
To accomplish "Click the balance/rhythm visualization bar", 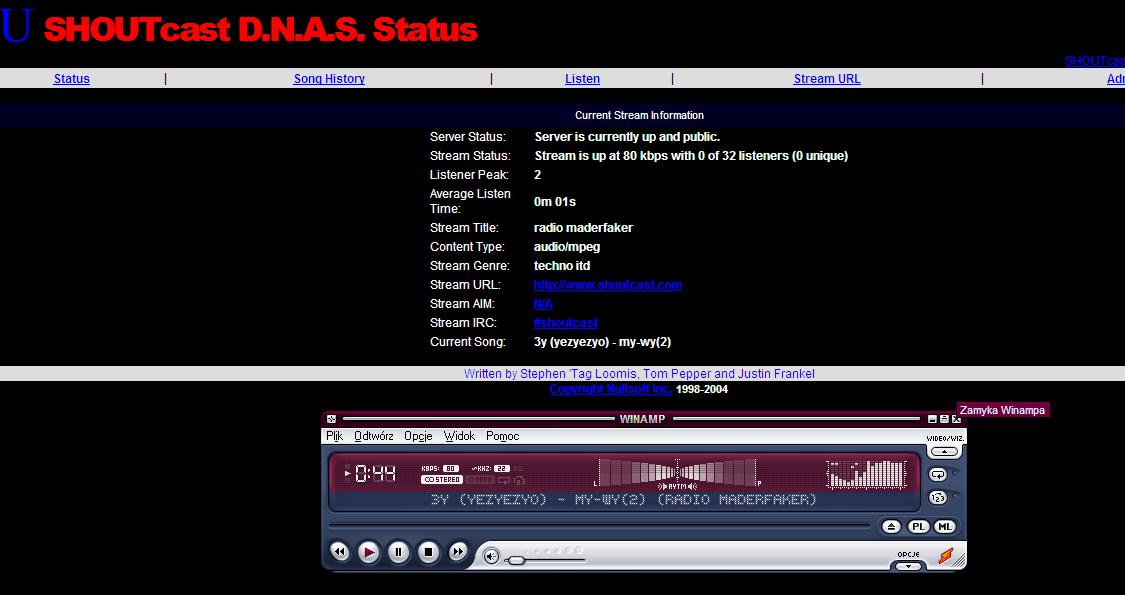I will pyautogui.click(x=678, y=472).
